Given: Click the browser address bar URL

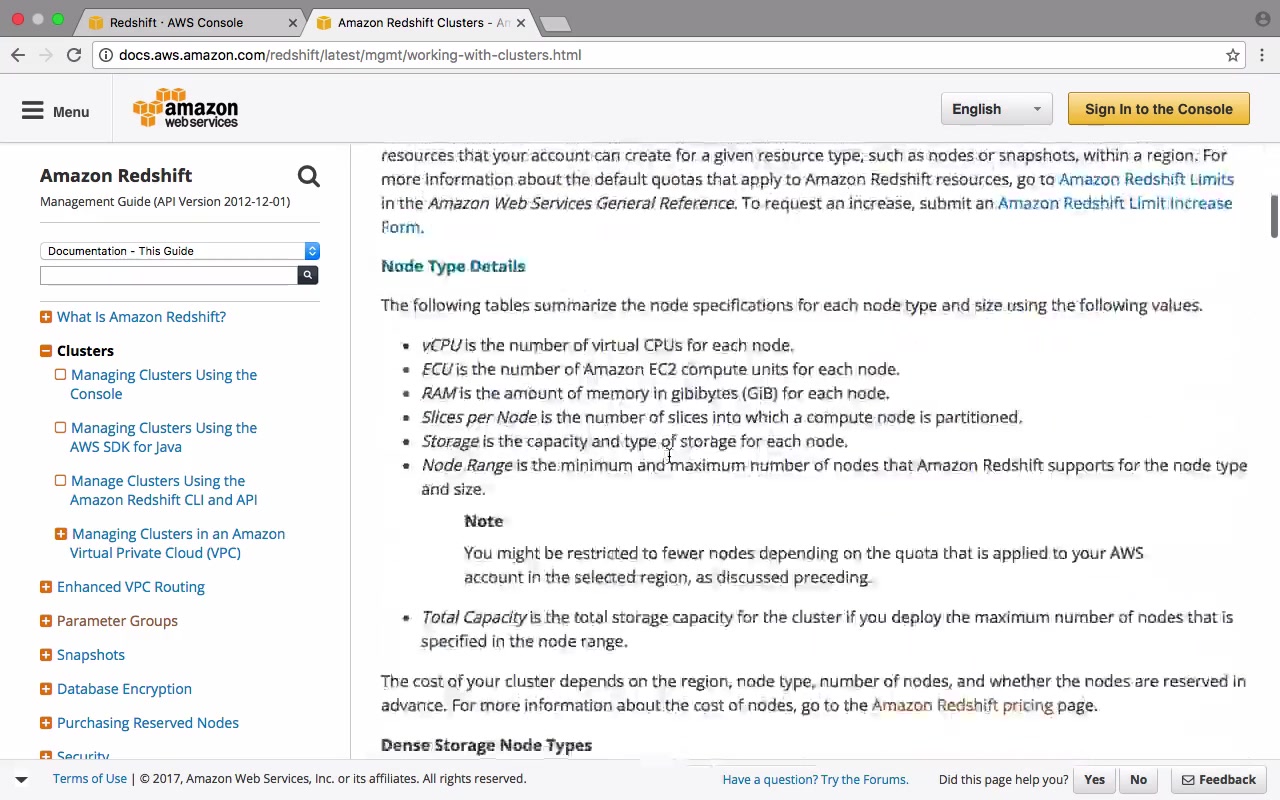Looking at the screenshot, I should click(350, 55).
